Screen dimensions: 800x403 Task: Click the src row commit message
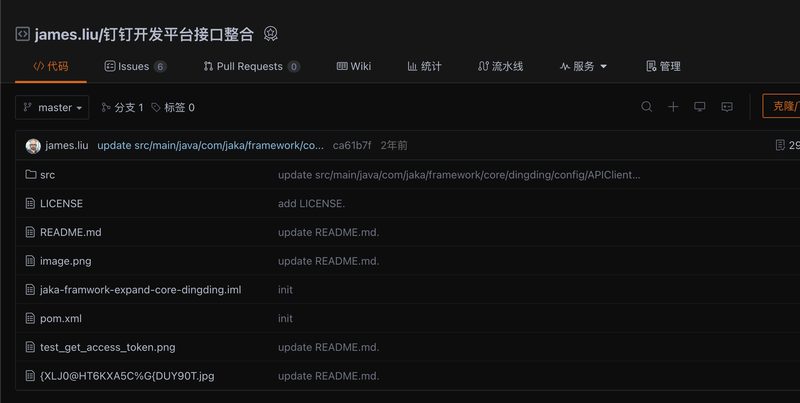pos(459,174)
